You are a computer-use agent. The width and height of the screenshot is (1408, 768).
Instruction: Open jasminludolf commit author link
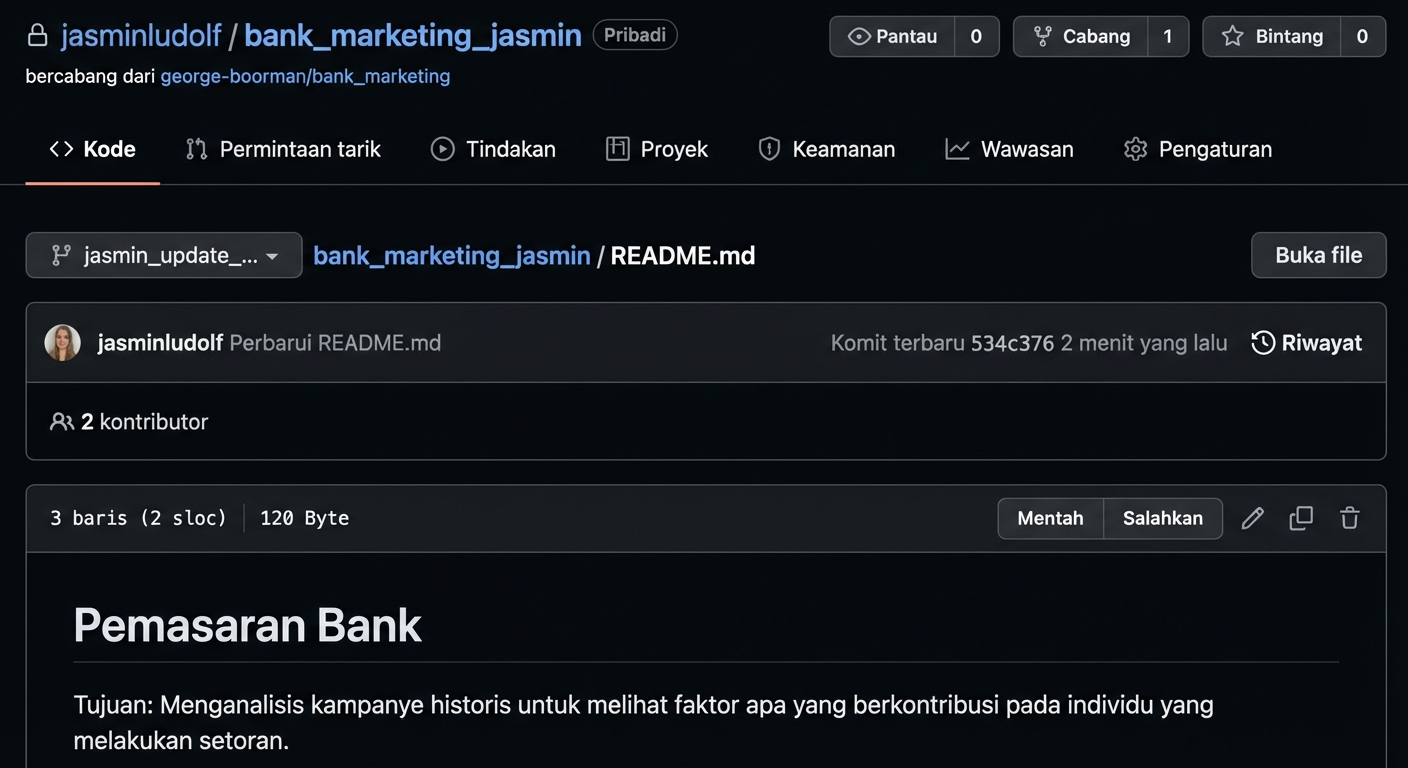(160, 343)
